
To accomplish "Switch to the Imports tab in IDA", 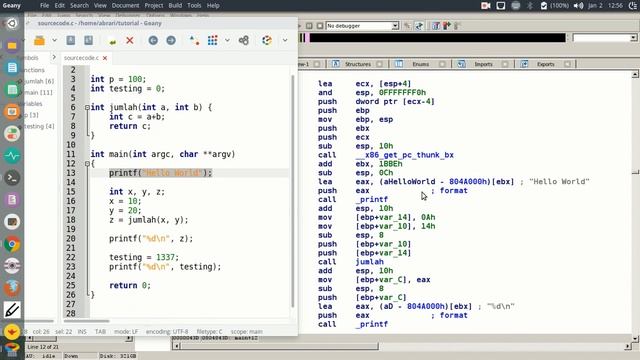I will pos(483,64).
